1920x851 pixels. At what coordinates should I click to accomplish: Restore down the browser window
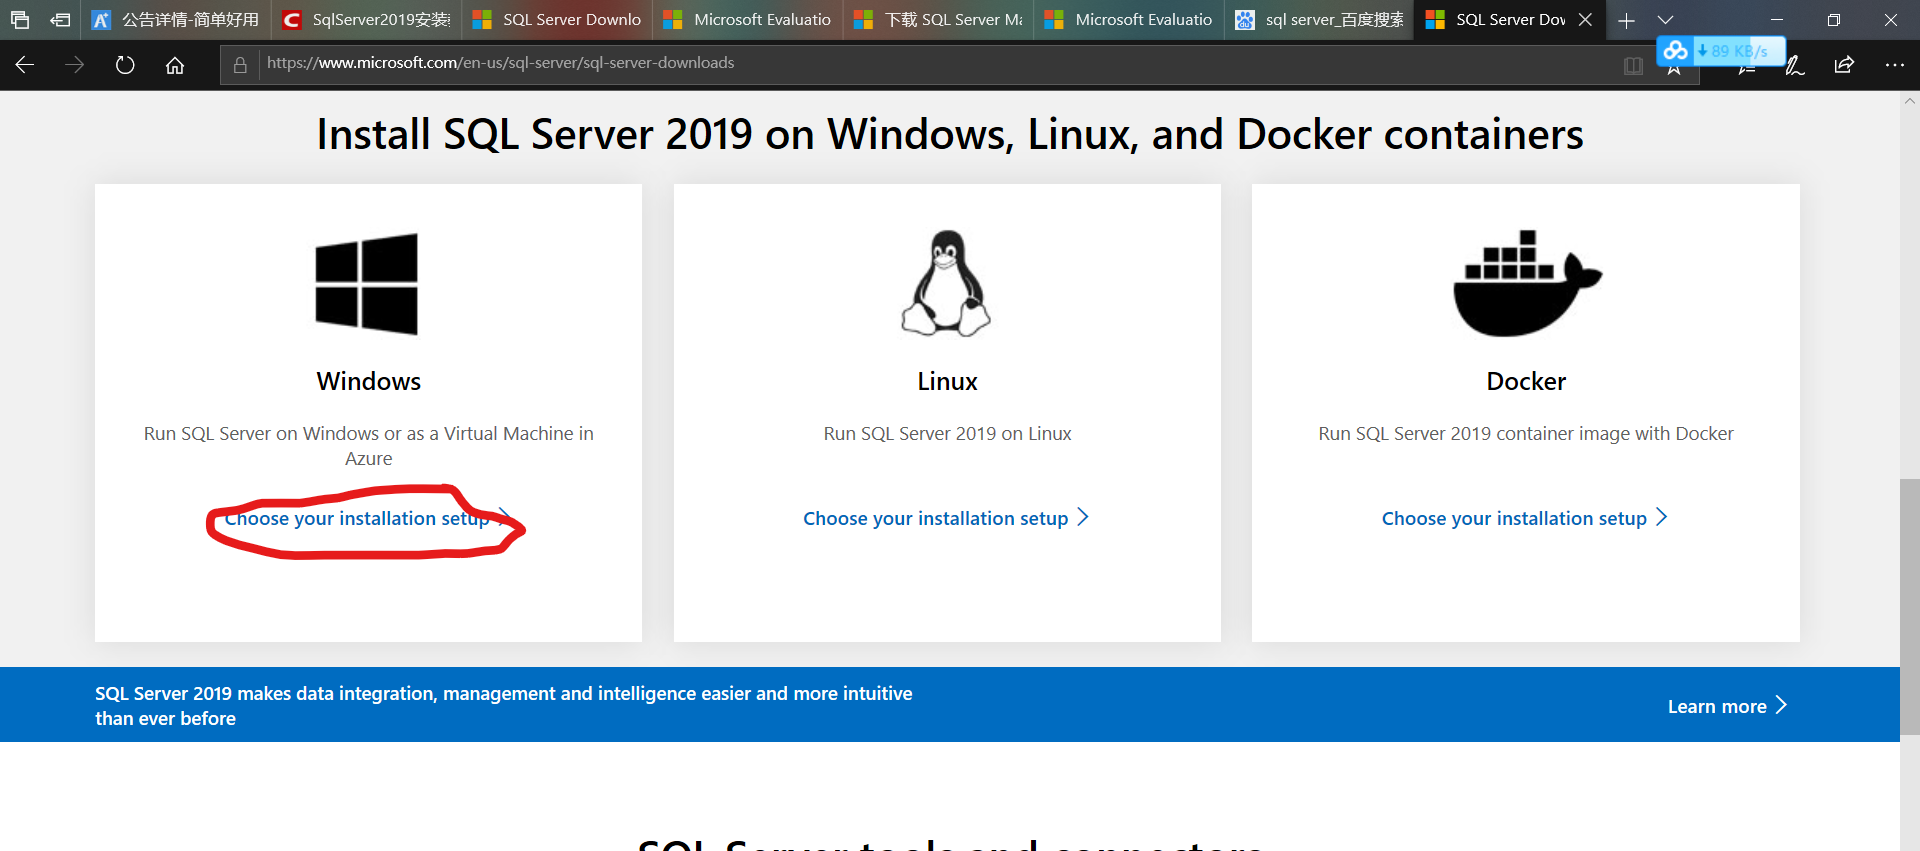click(1834, 20)
